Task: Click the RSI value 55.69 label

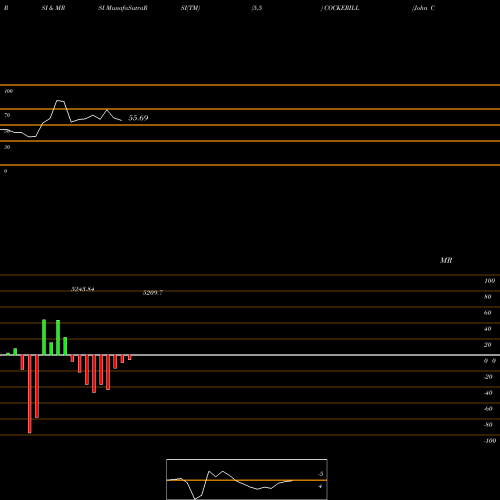Action: click(138, 118)
